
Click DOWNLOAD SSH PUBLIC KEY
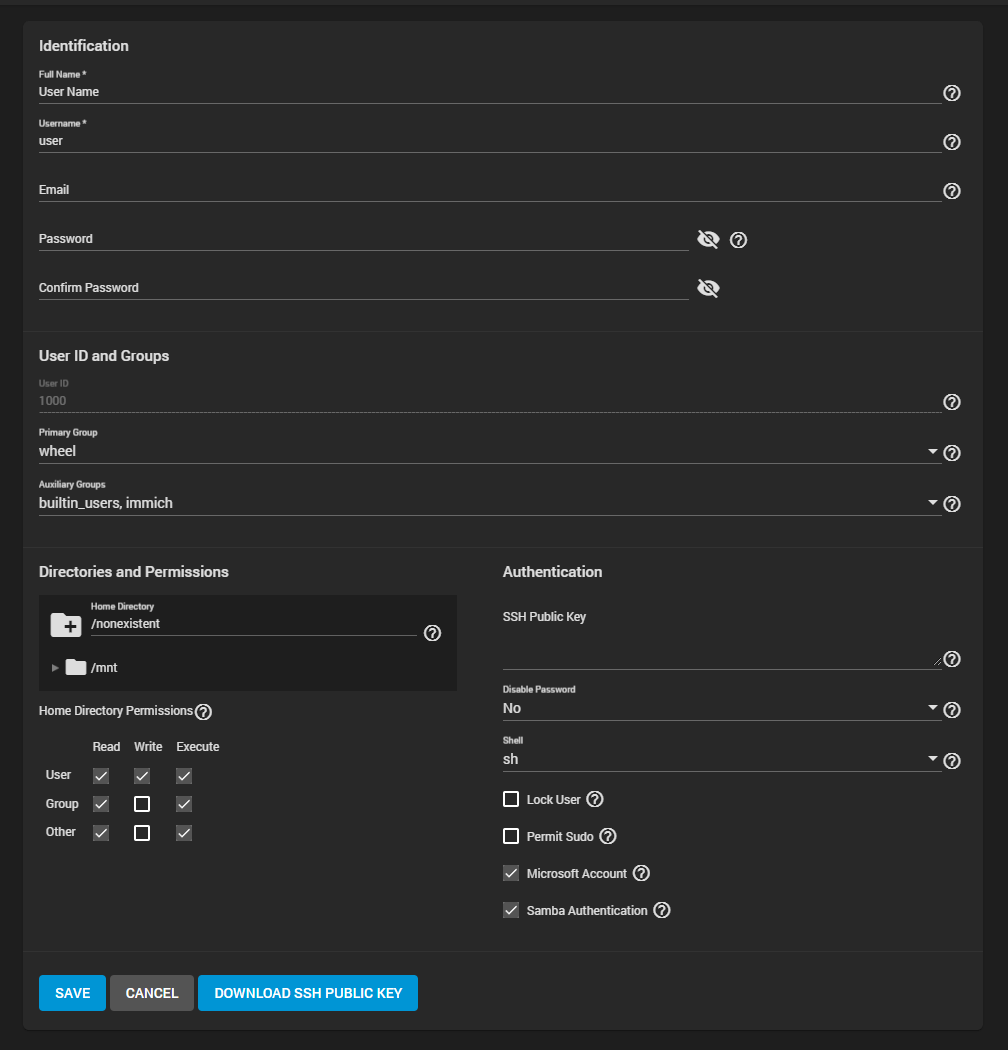[307, 993]
